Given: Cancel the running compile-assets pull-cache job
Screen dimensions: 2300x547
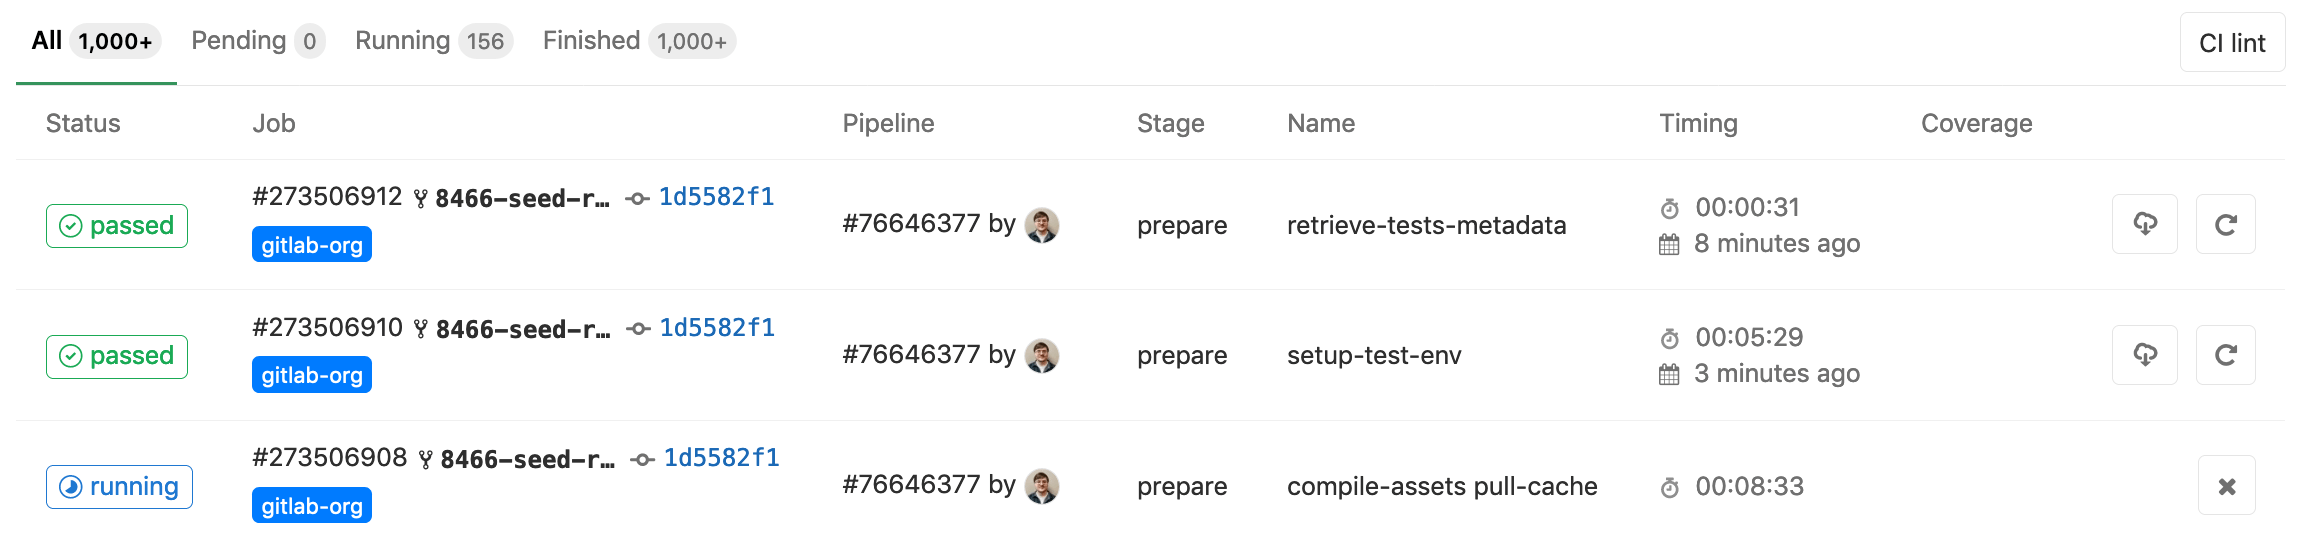Looking at the screenshot, I should [2226, 486].
